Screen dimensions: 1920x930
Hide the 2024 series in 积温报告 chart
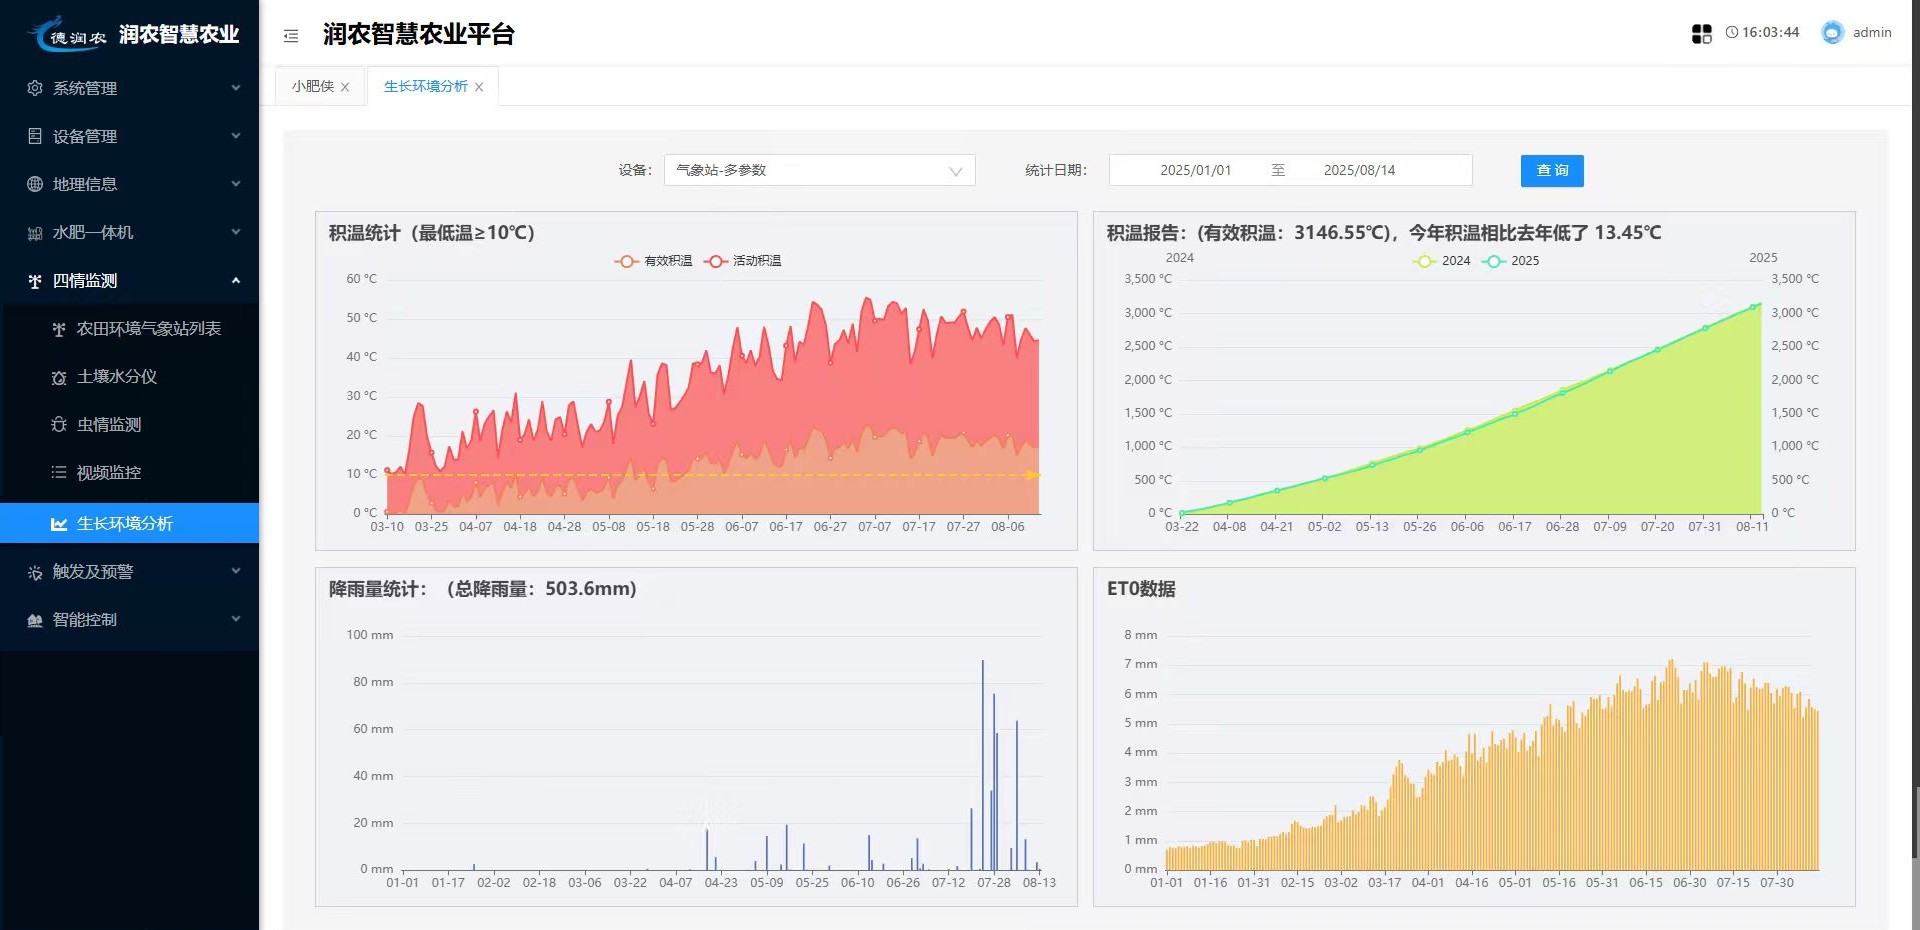tap(1441, 261)
